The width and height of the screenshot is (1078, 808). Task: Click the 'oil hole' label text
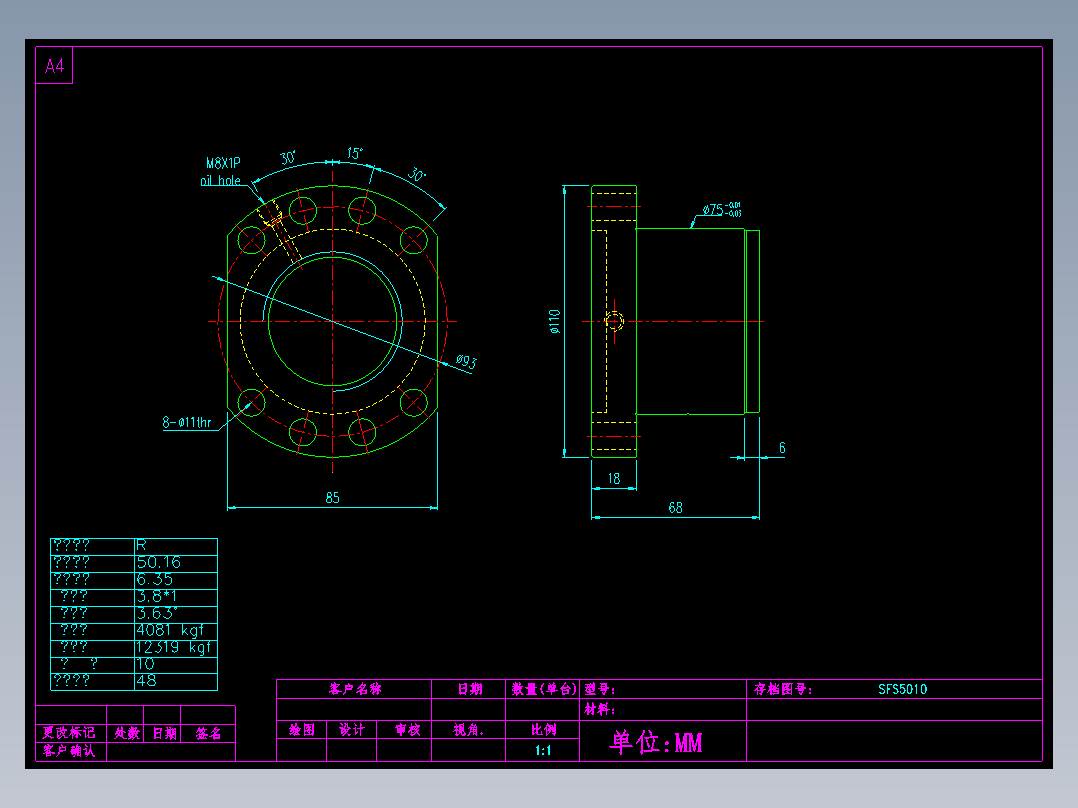(x=221, y=180)
